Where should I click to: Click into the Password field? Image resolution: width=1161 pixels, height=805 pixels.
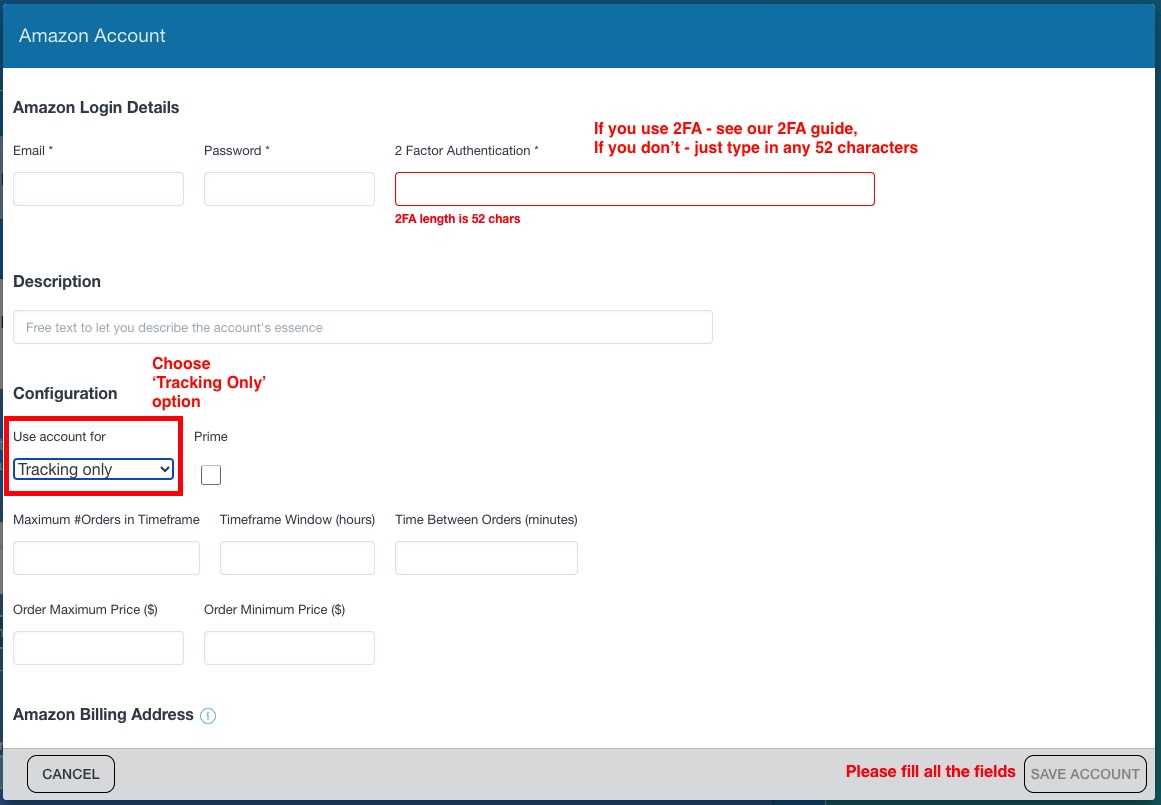pyautogui.click(x=289, y=189)
